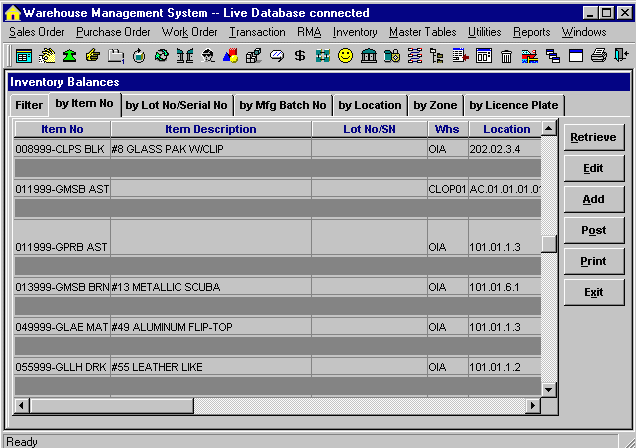The width and height of the screenshot is (636, 448).
Task: Open the Inventory menu
Action: (x=355, y=32)
